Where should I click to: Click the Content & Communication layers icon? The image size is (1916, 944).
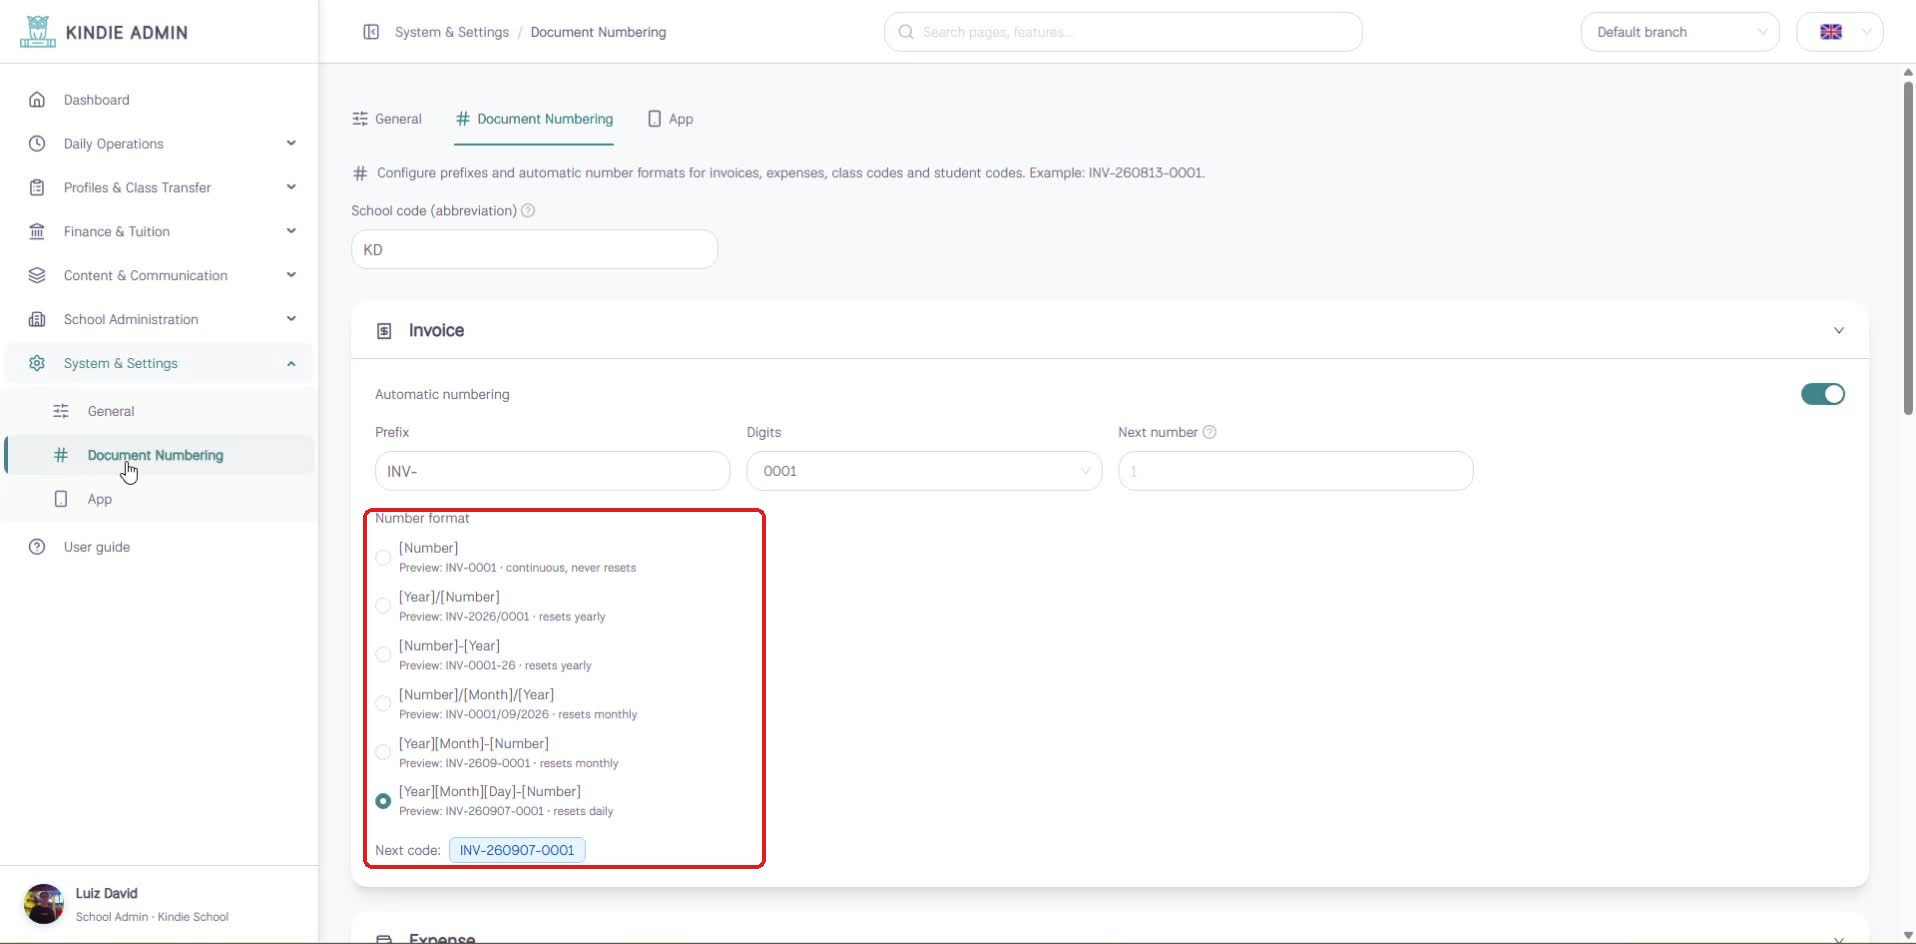click(37, 276)
